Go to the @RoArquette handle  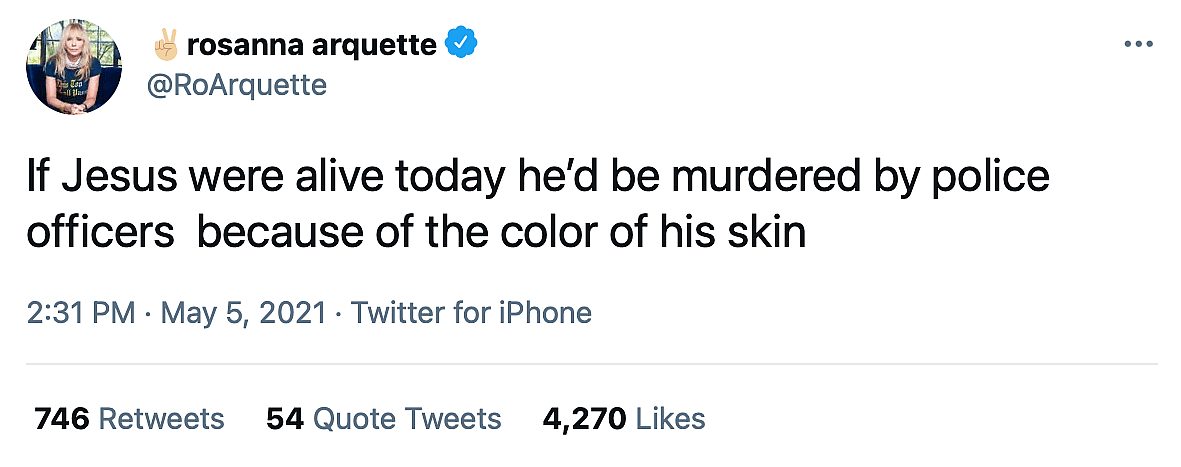[237, 85]
